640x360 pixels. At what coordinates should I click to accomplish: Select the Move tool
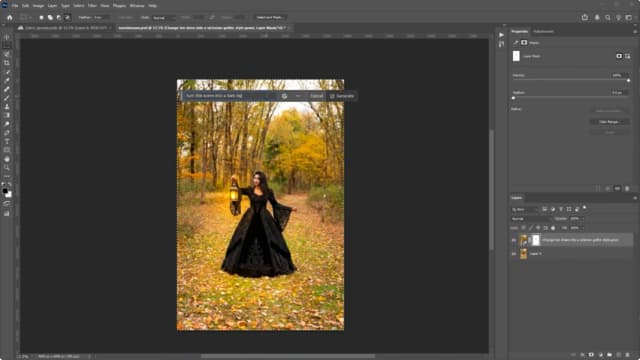pyautogui.click(x=7, y=37)
